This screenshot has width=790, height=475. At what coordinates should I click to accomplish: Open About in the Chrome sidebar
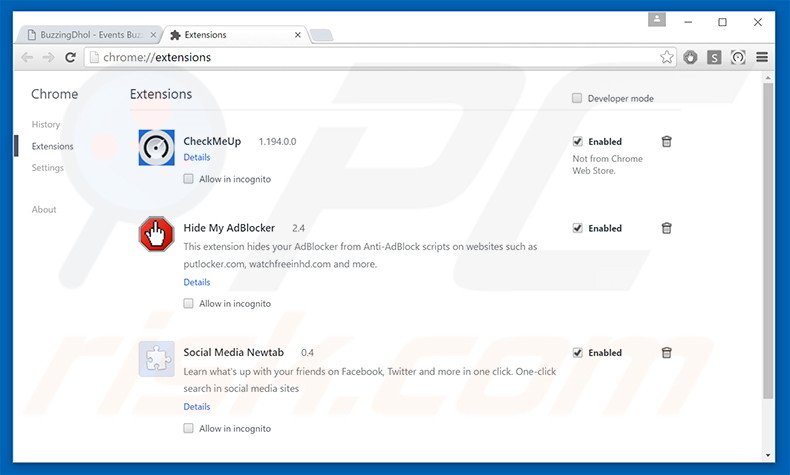44,210
